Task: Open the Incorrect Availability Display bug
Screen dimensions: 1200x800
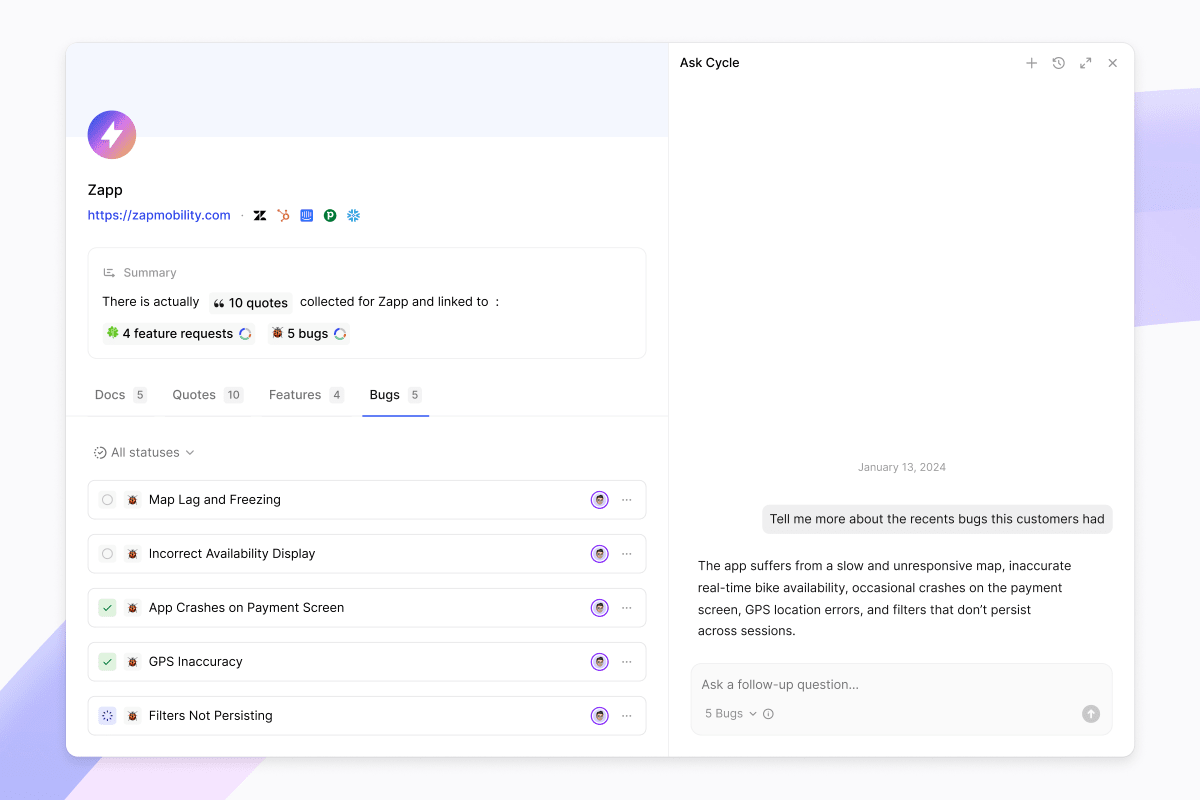Action: click(367, 554)
